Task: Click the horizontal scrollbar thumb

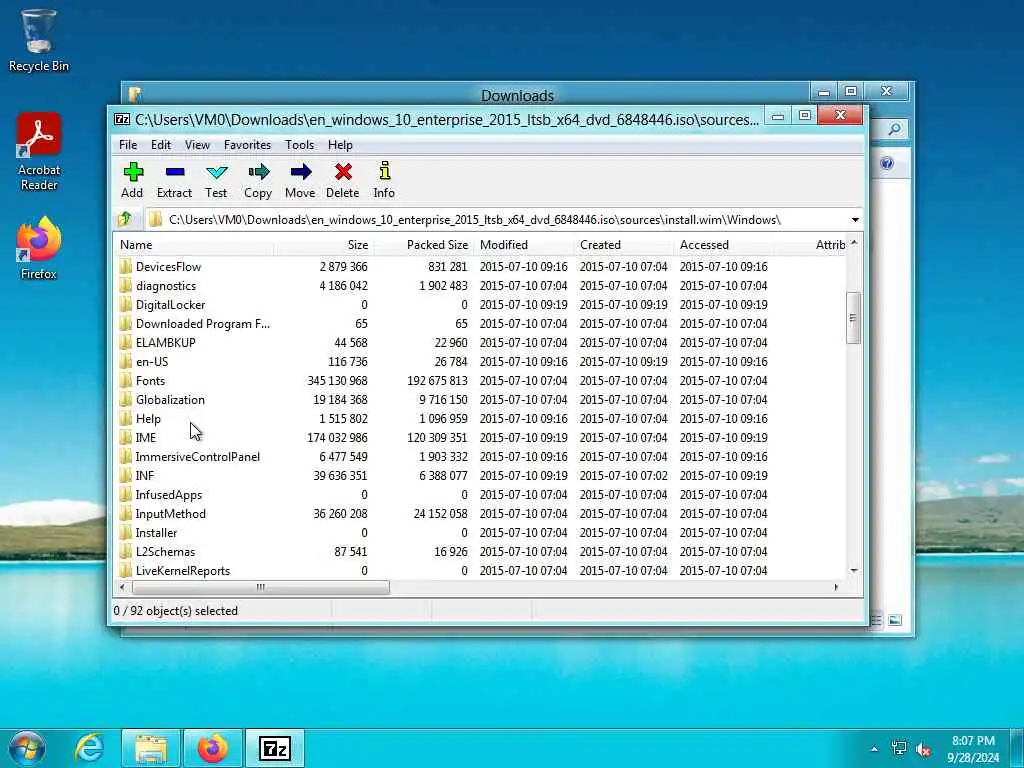Action: coord(261,587)
